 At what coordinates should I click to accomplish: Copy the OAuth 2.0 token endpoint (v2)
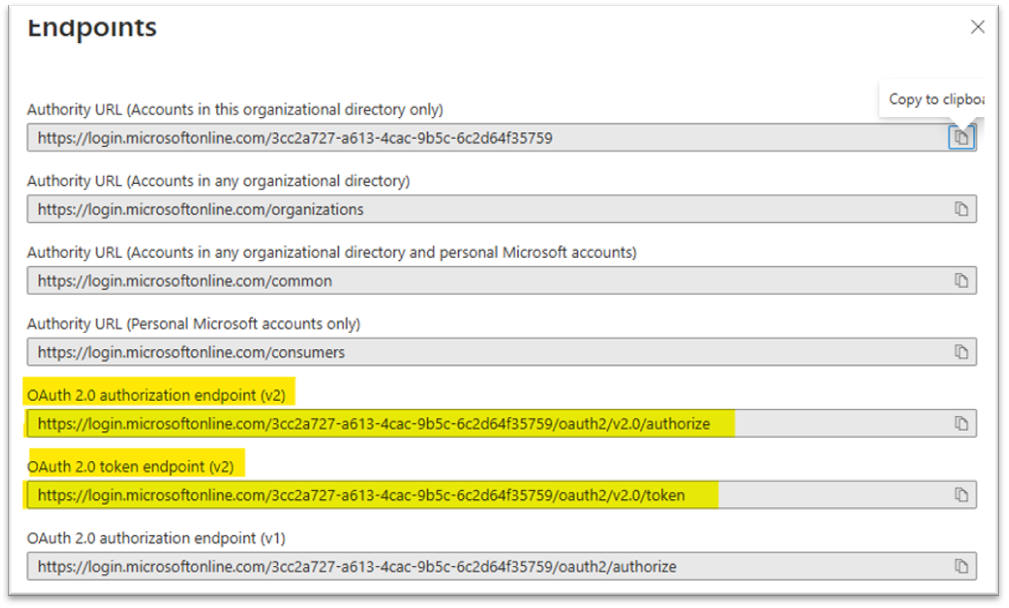[961, 495]
